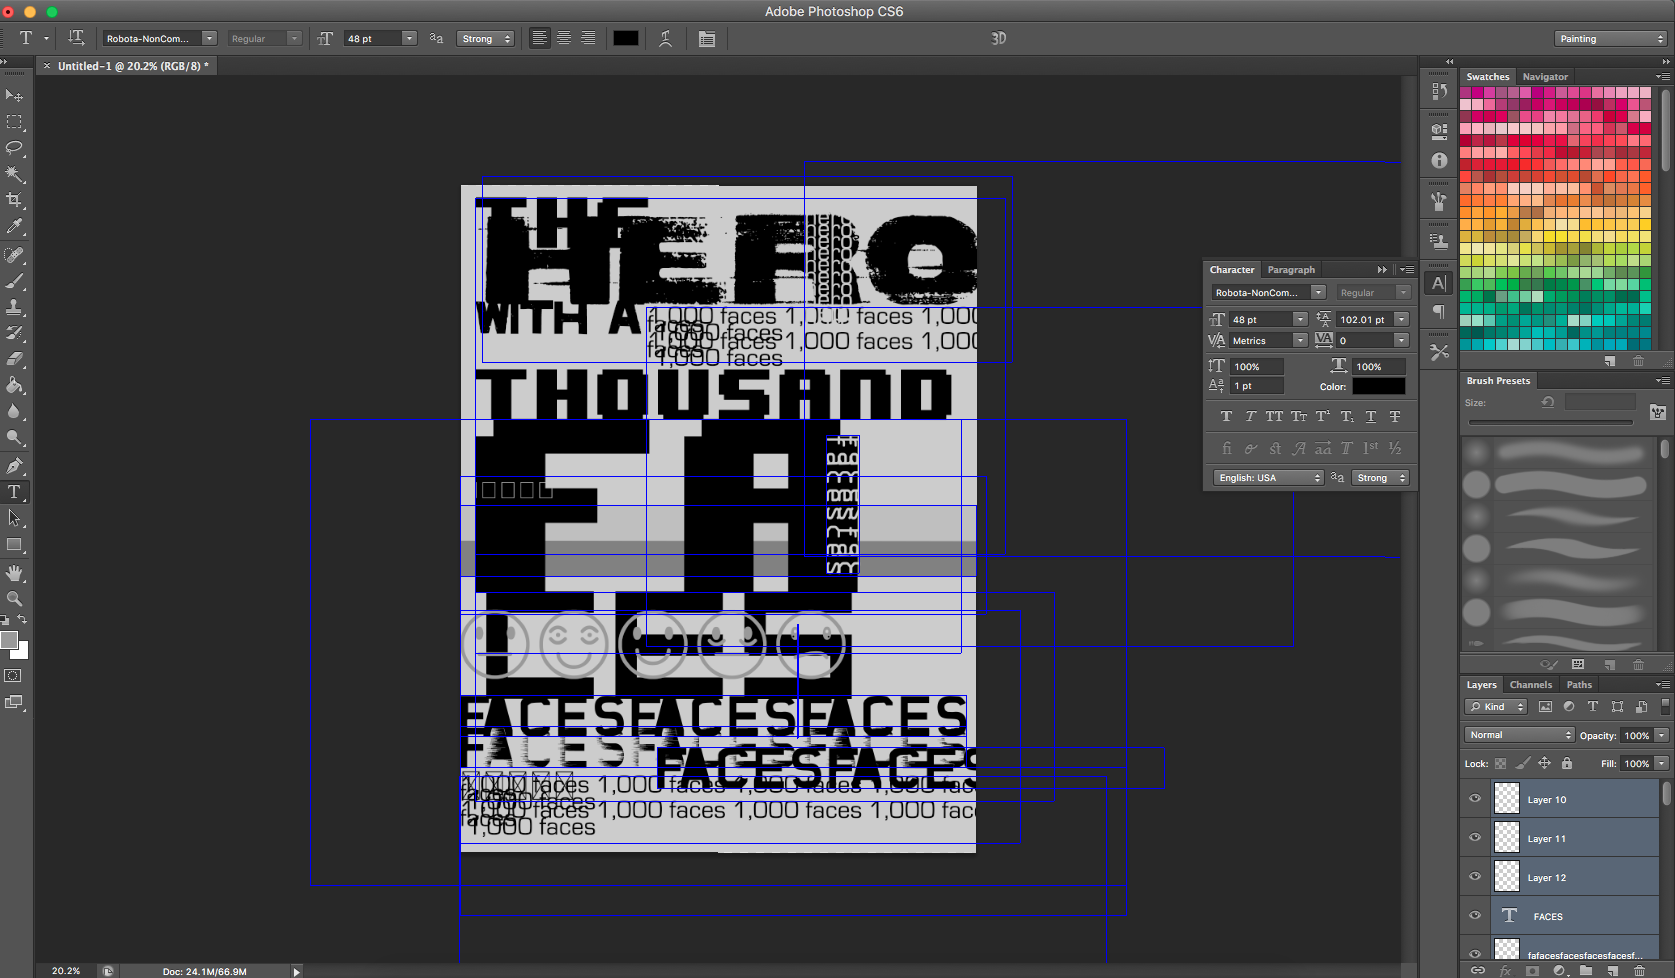Image resolution: width=1675 pixels, height=978 pixels.
Task: Toggle lock all layer attributes
Action: pyautogui.click(x=1567, y=763)
